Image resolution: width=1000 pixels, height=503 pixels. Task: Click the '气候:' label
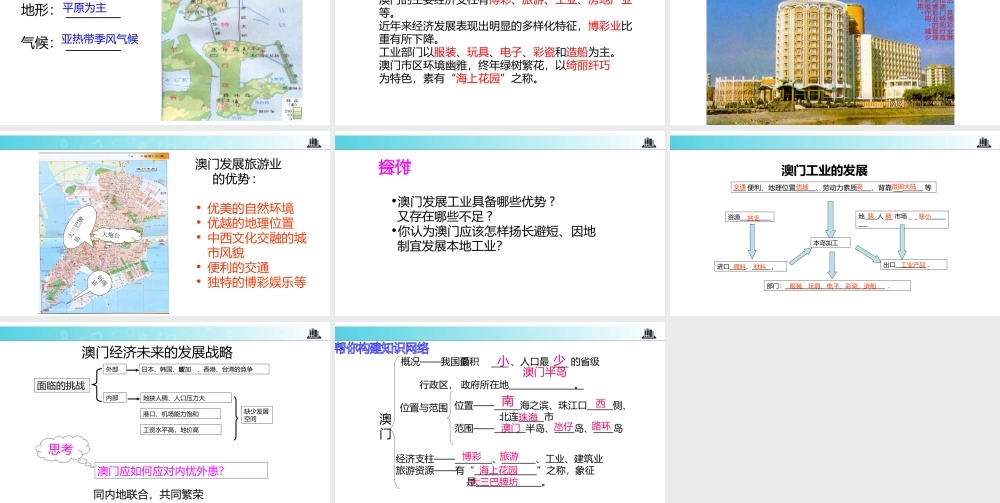point(38,43)
